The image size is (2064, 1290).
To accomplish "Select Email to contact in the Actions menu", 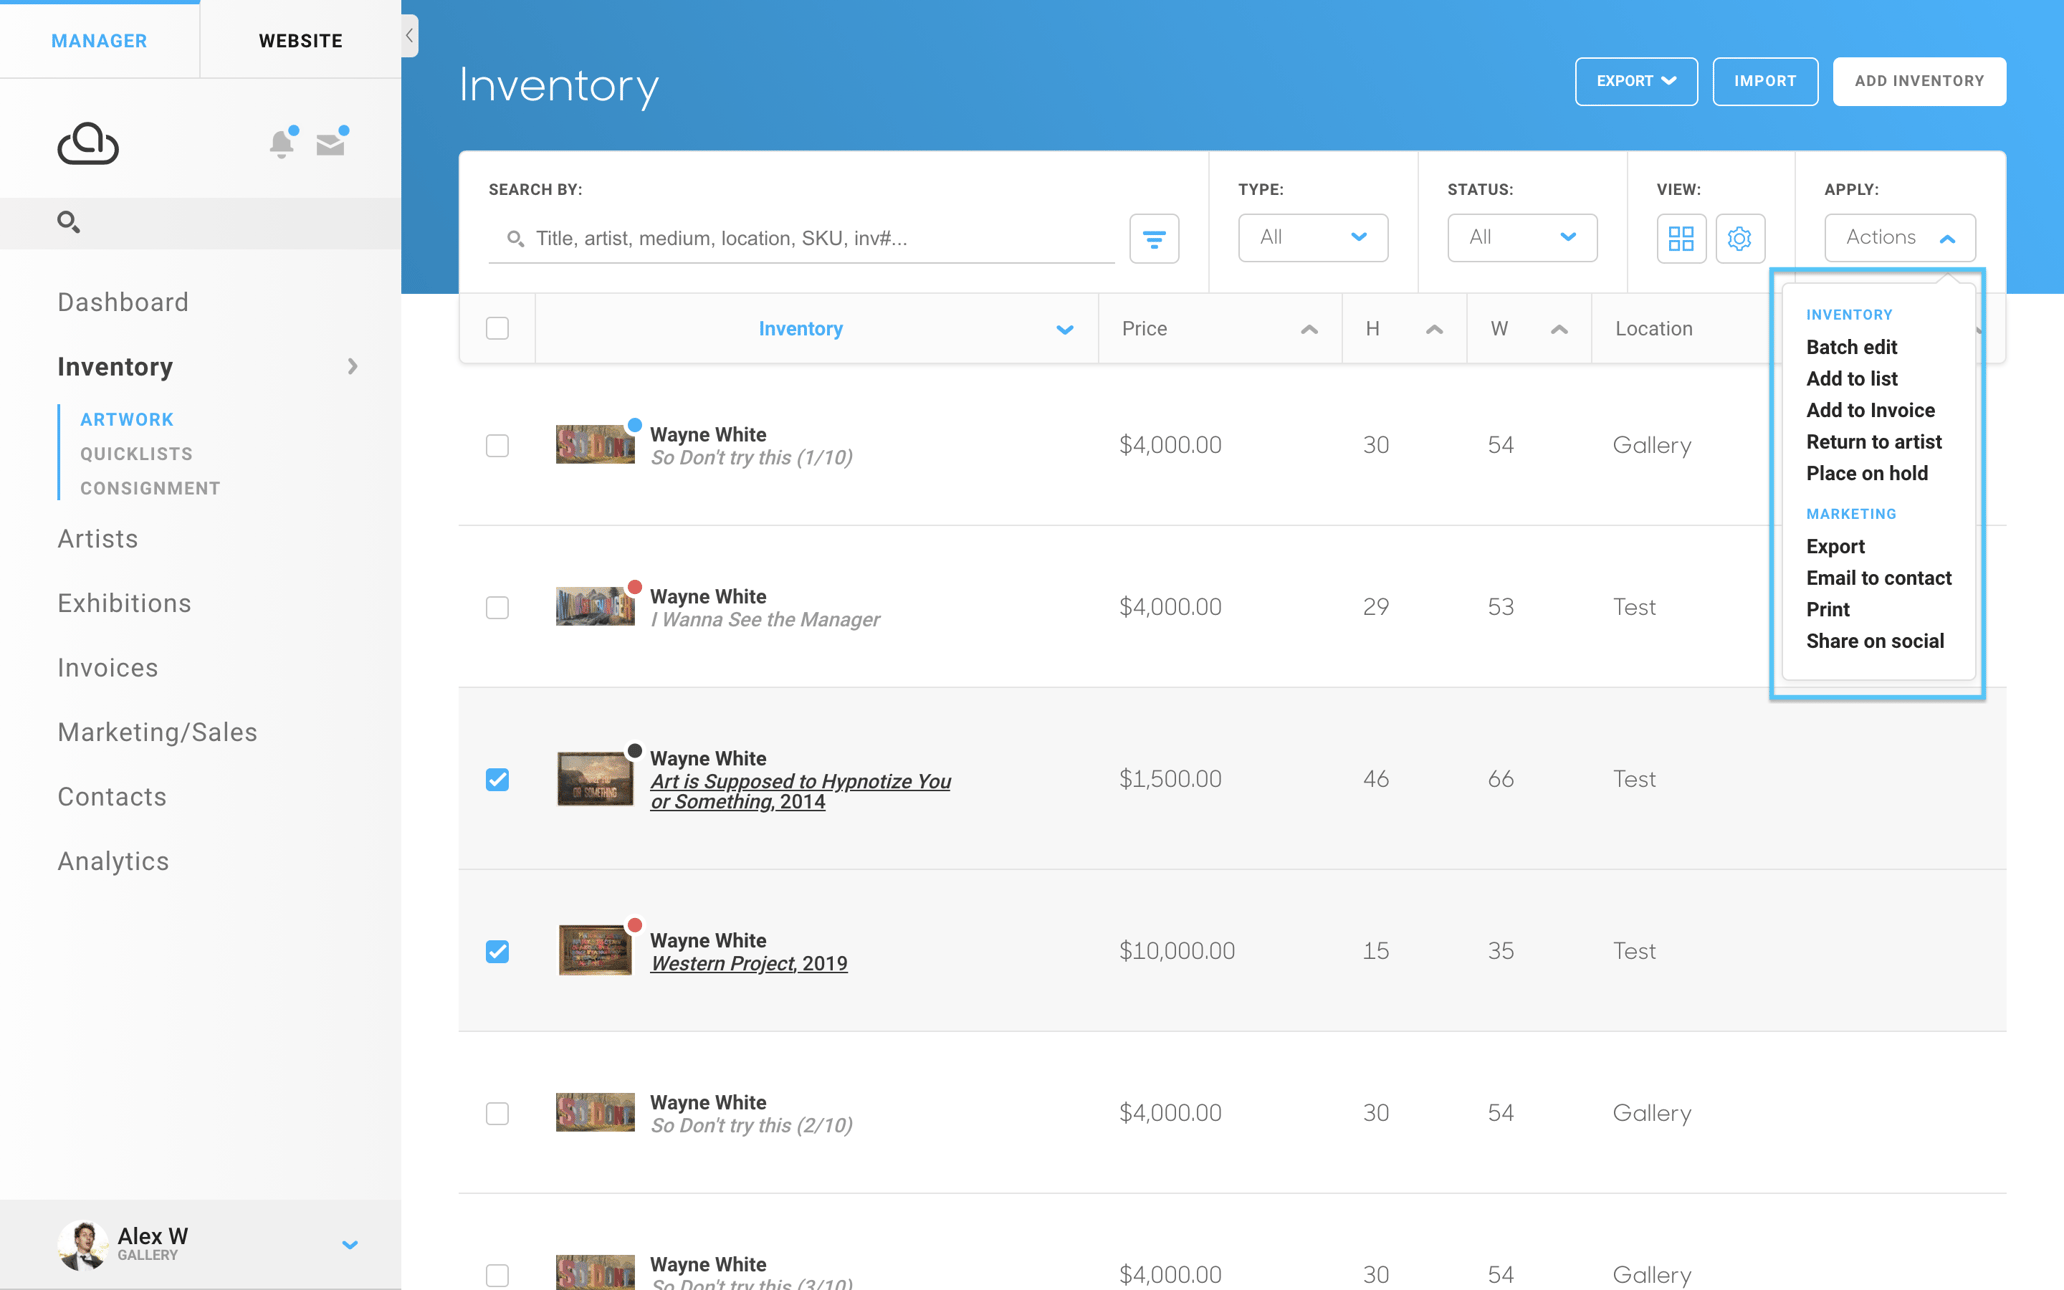I will (1878, 578).
